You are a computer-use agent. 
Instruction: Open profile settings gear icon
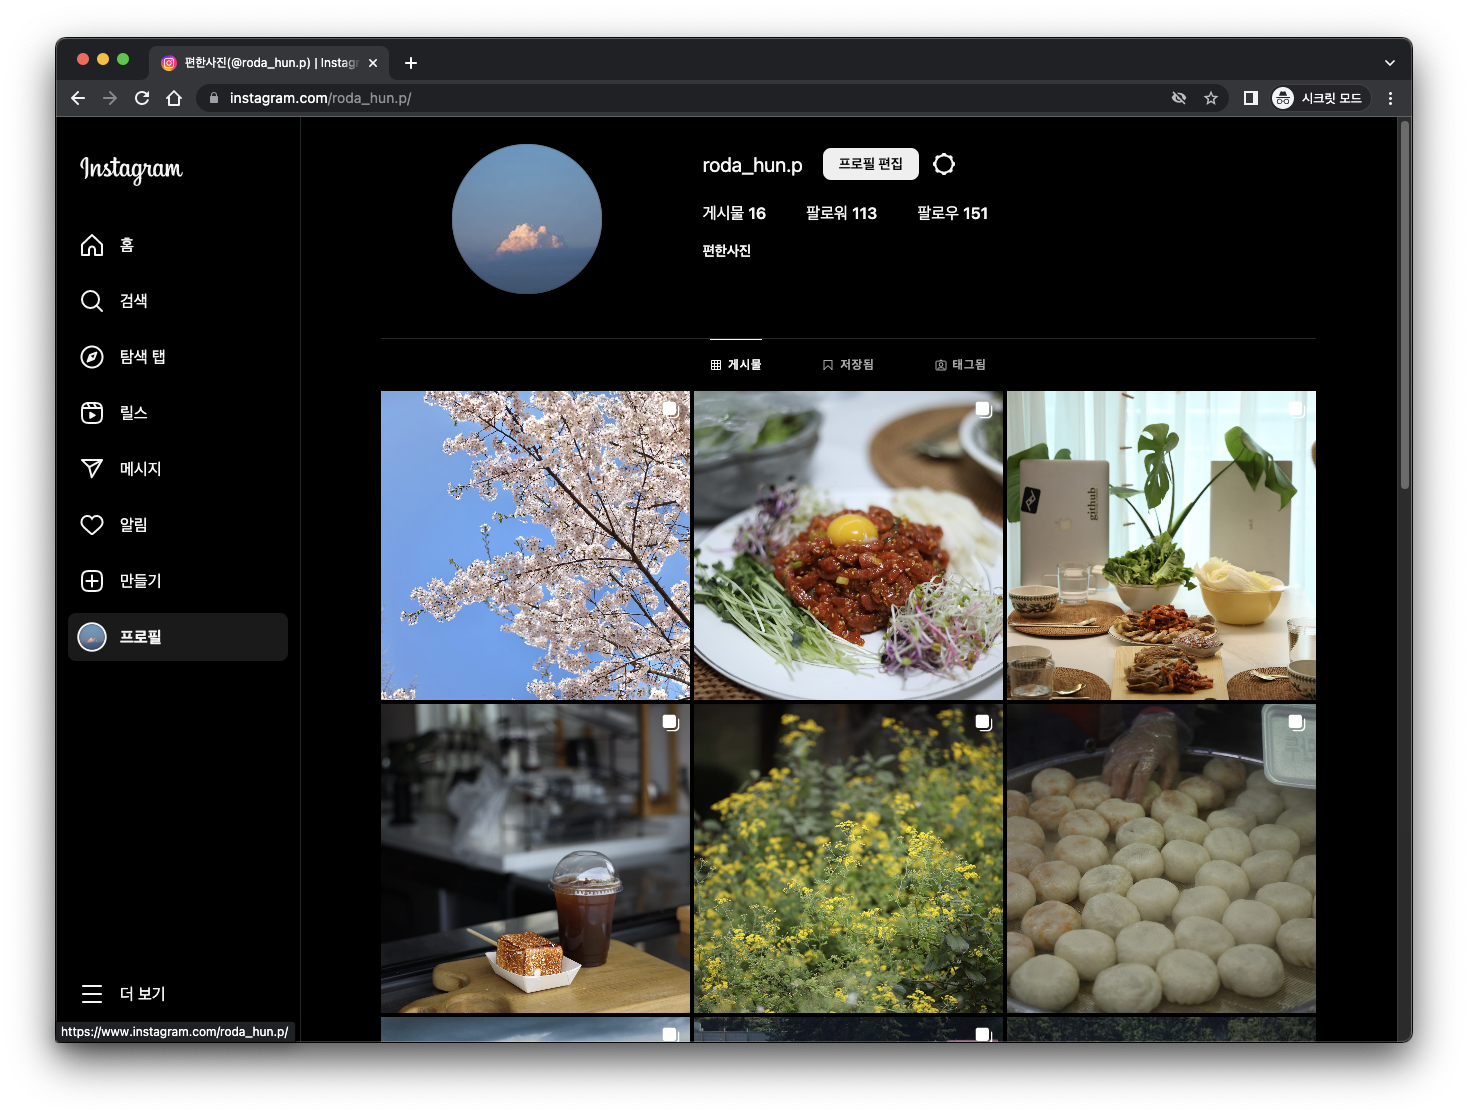pos(944,164)
